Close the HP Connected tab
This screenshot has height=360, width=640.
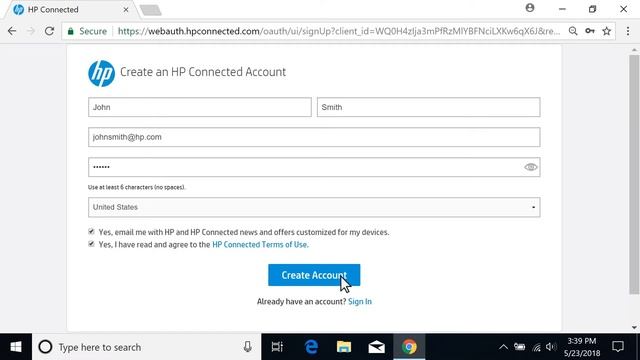tap(126, 9)
